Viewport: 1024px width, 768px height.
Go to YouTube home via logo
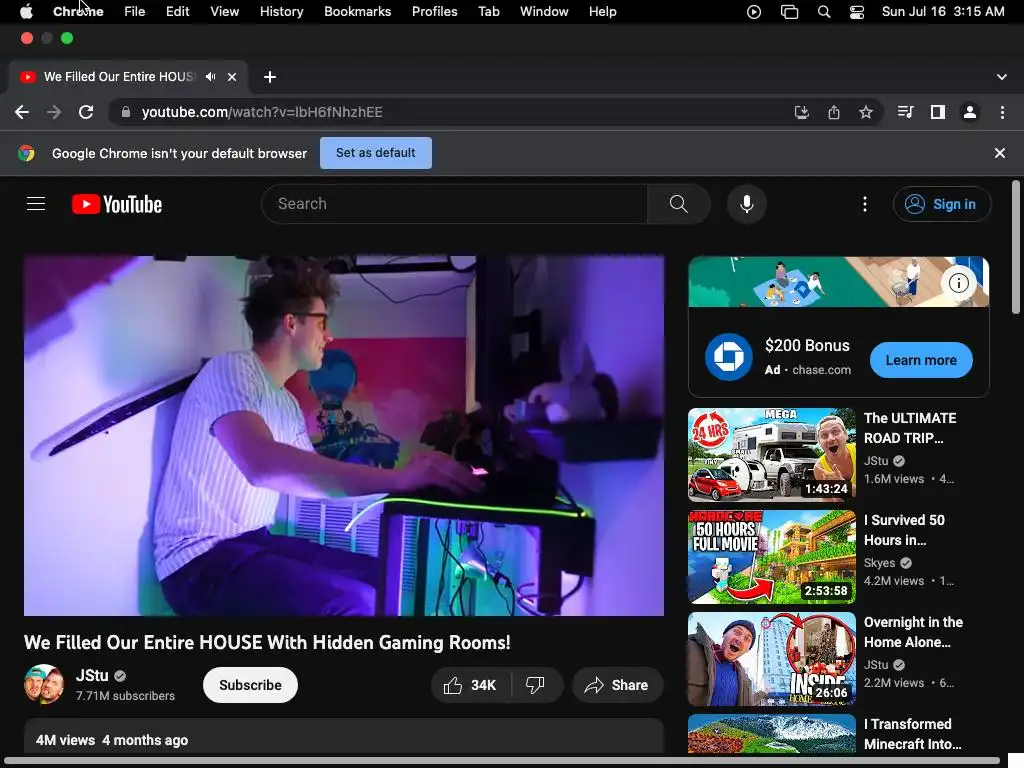click(x=117, y=204)
